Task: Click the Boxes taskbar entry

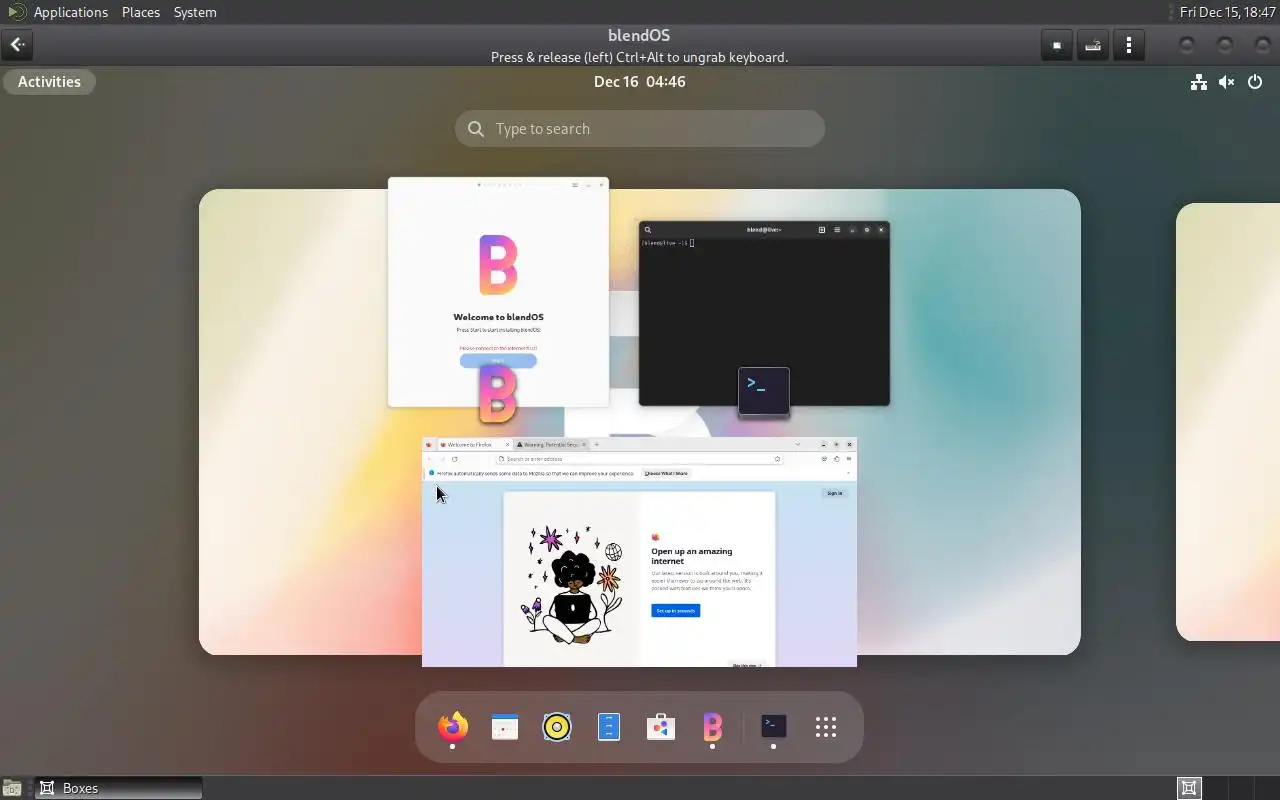Action: 119,788
